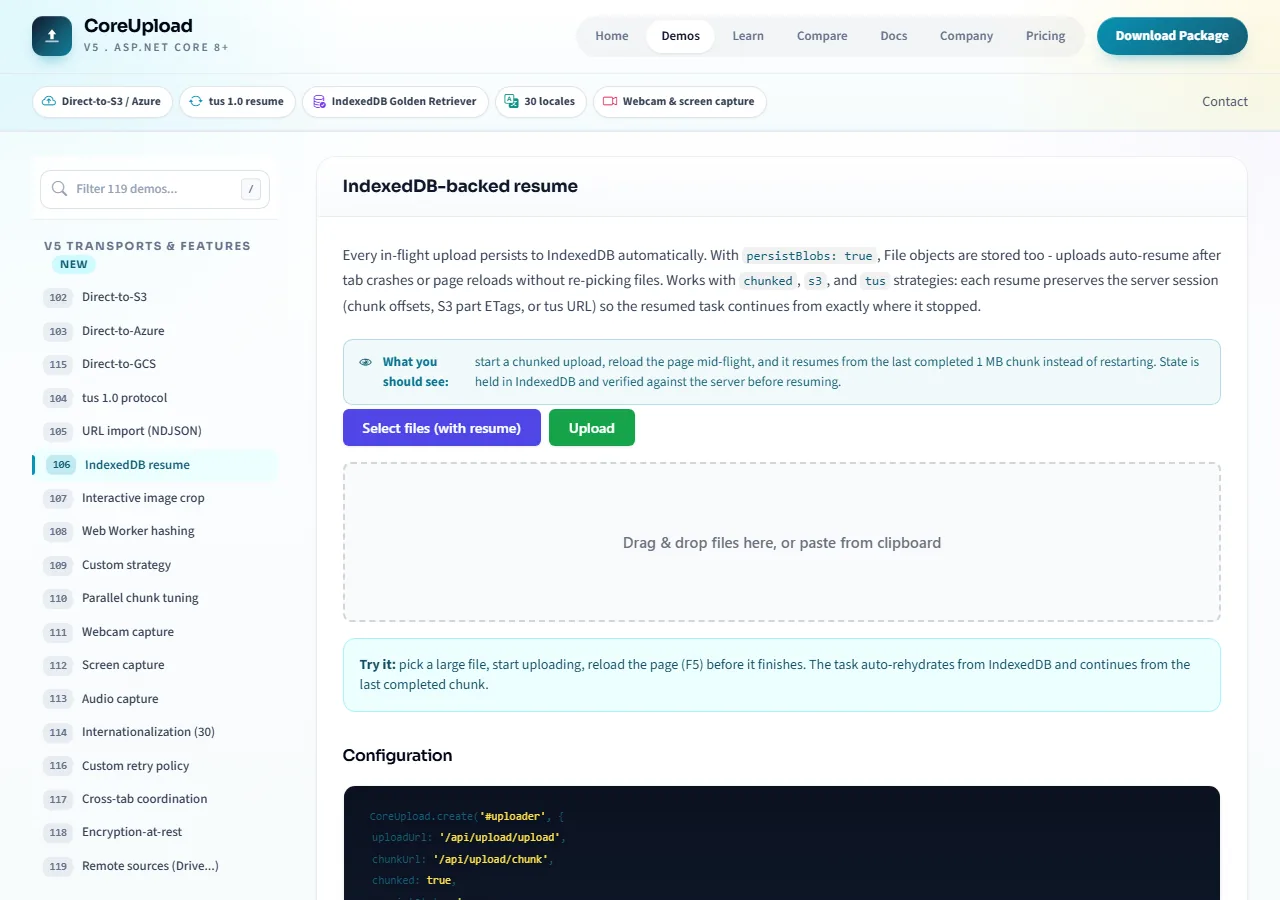Click the eye icon beside What you should see
Screen dimensions: 1280x900
[365, 362]
